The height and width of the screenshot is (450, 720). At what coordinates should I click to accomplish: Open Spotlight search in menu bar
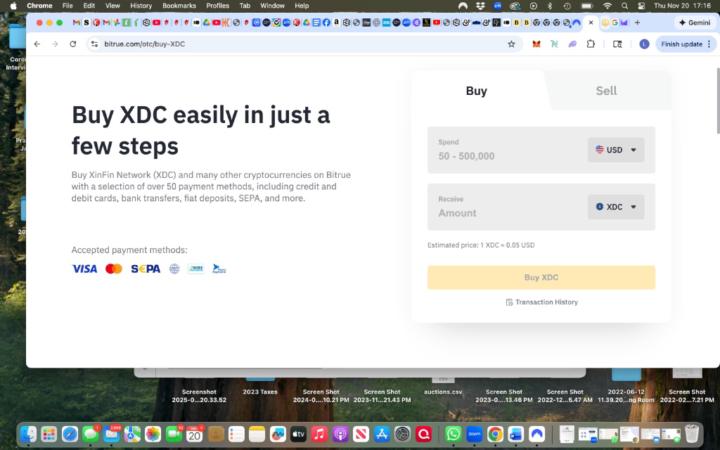point(624,6)
